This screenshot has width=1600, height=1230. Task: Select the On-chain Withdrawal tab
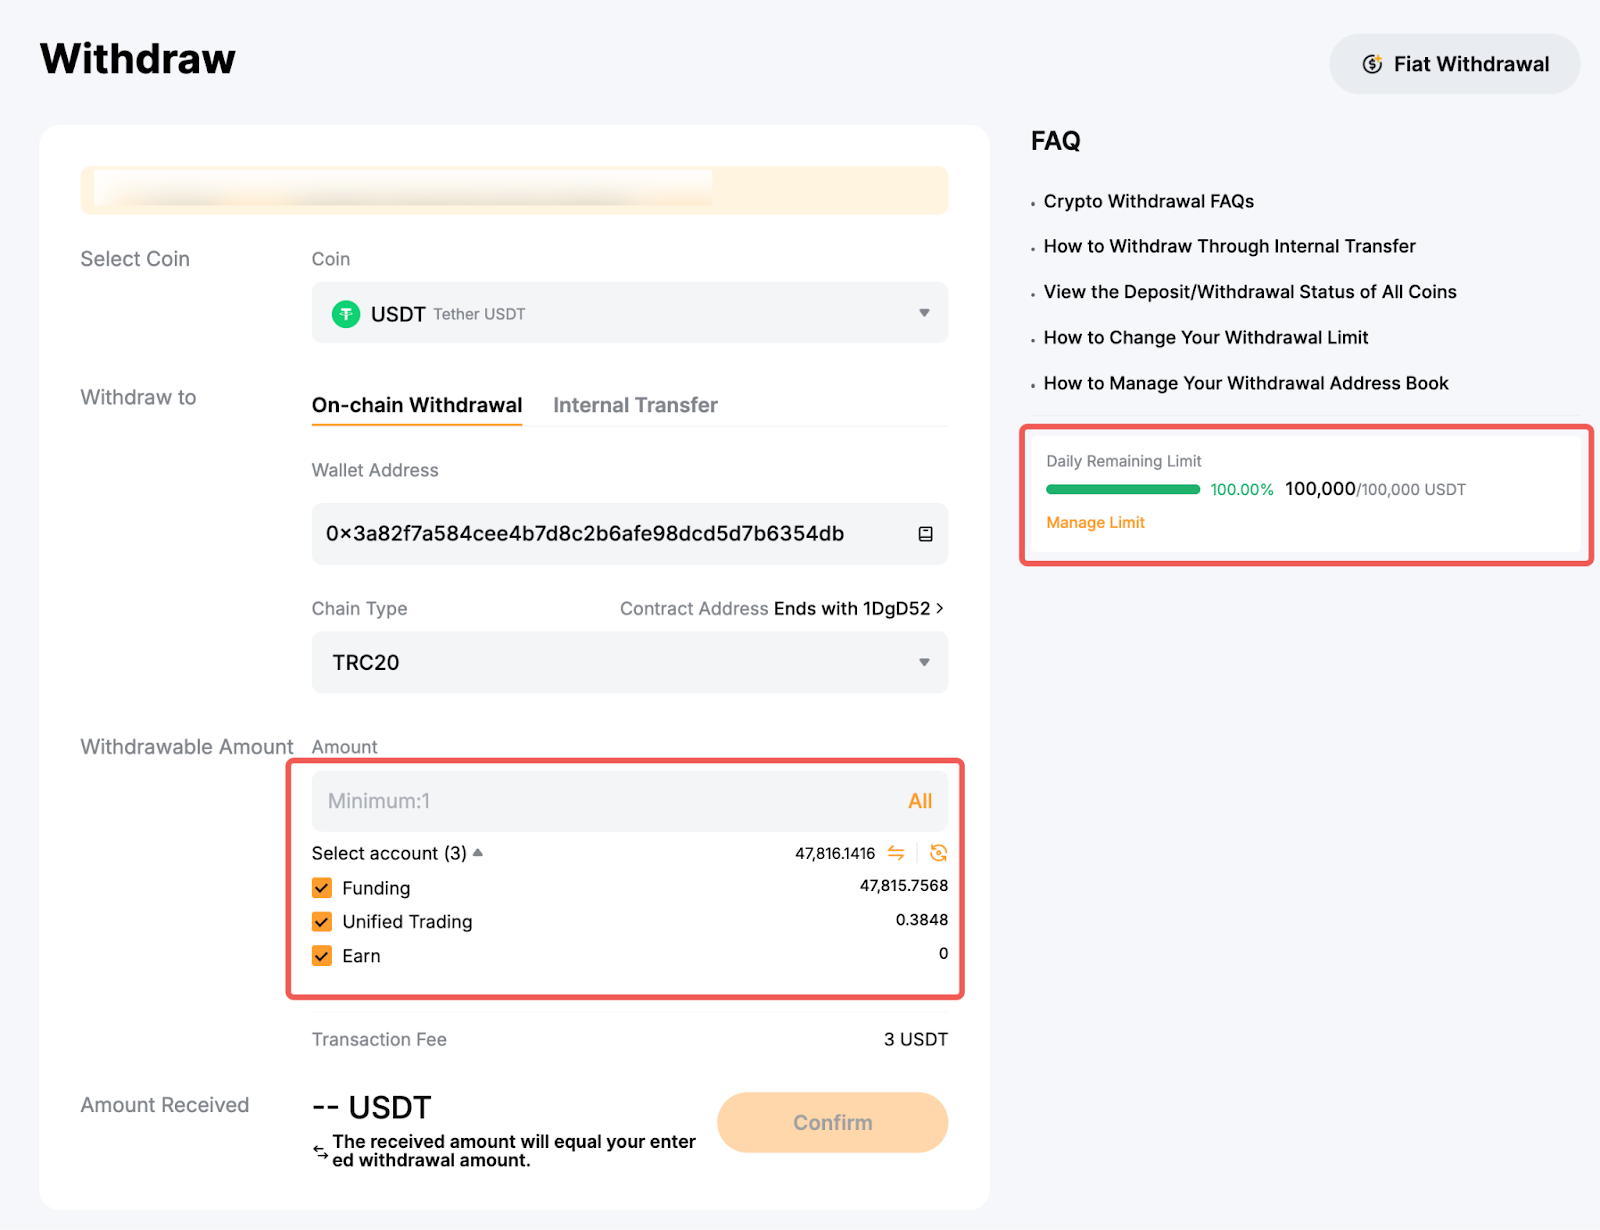417,405
